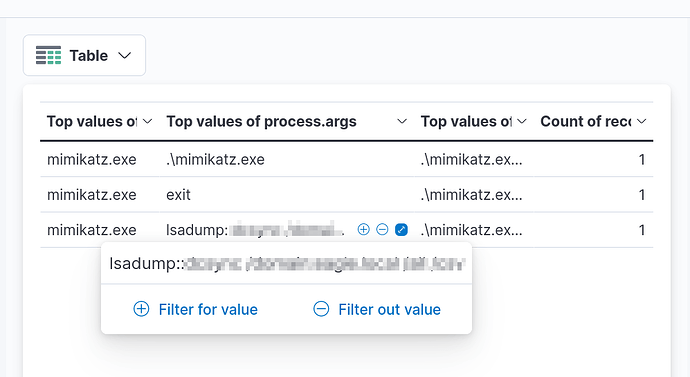The height and width of the screenshot is (377, 690).
Task: Click the plus icon beside Filter for value
Action: point(141,309)
